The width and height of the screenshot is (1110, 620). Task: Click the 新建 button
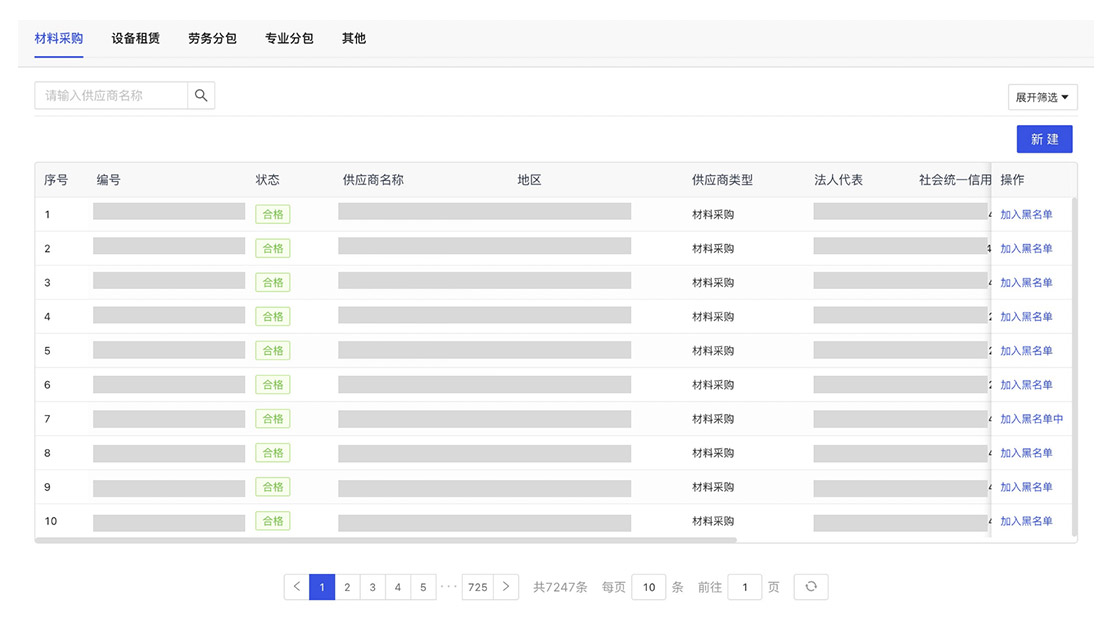(x=1044, y=139)
